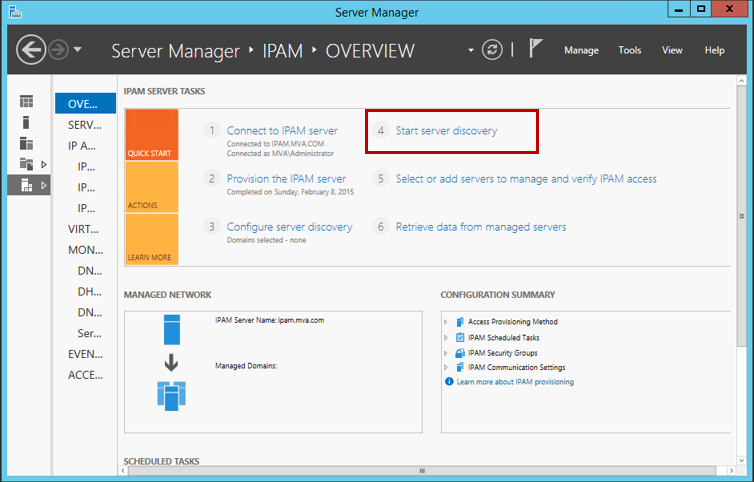This screenshot has height=482, width=754.
Task: Expand the IPAM Security Groups node
Action: click(x=446, y=353)
